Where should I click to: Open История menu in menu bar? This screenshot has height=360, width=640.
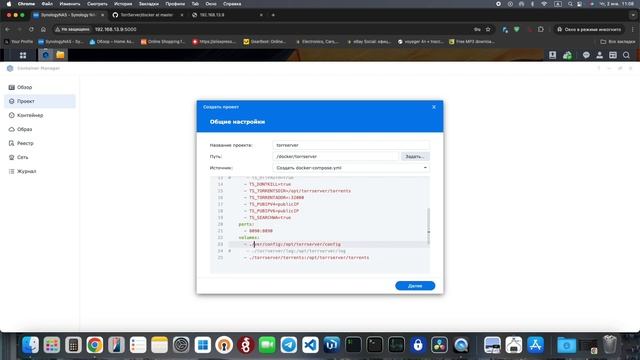(x=123, y=4)
